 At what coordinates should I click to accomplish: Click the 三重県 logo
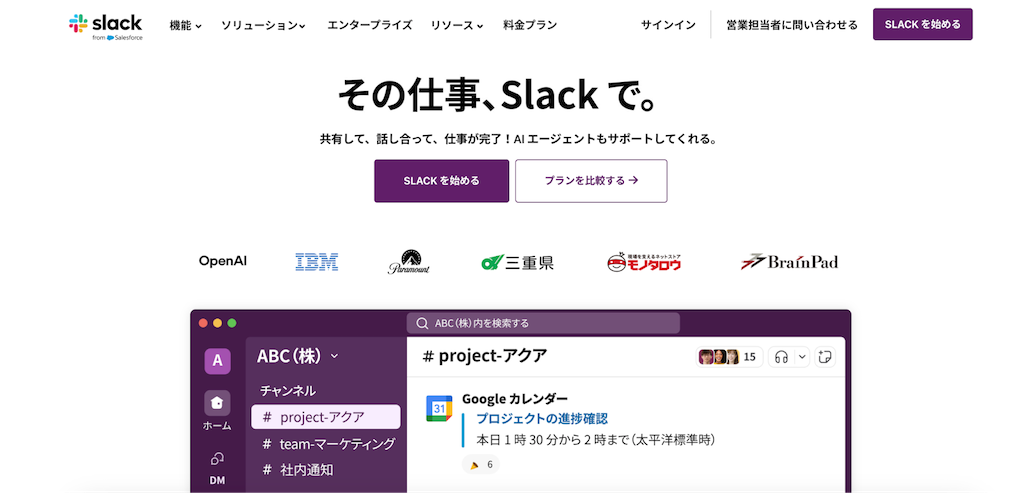[x=518, y=262]
